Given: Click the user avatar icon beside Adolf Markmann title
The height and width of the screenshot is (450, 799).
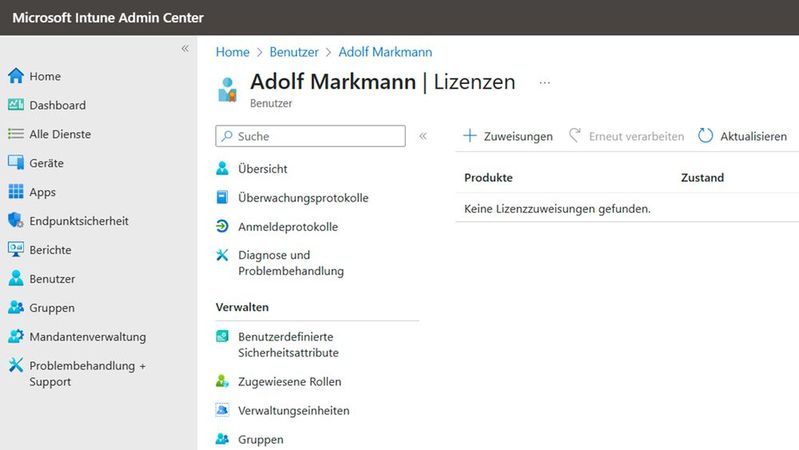Looking at the screenshot, I should point(227,90).
